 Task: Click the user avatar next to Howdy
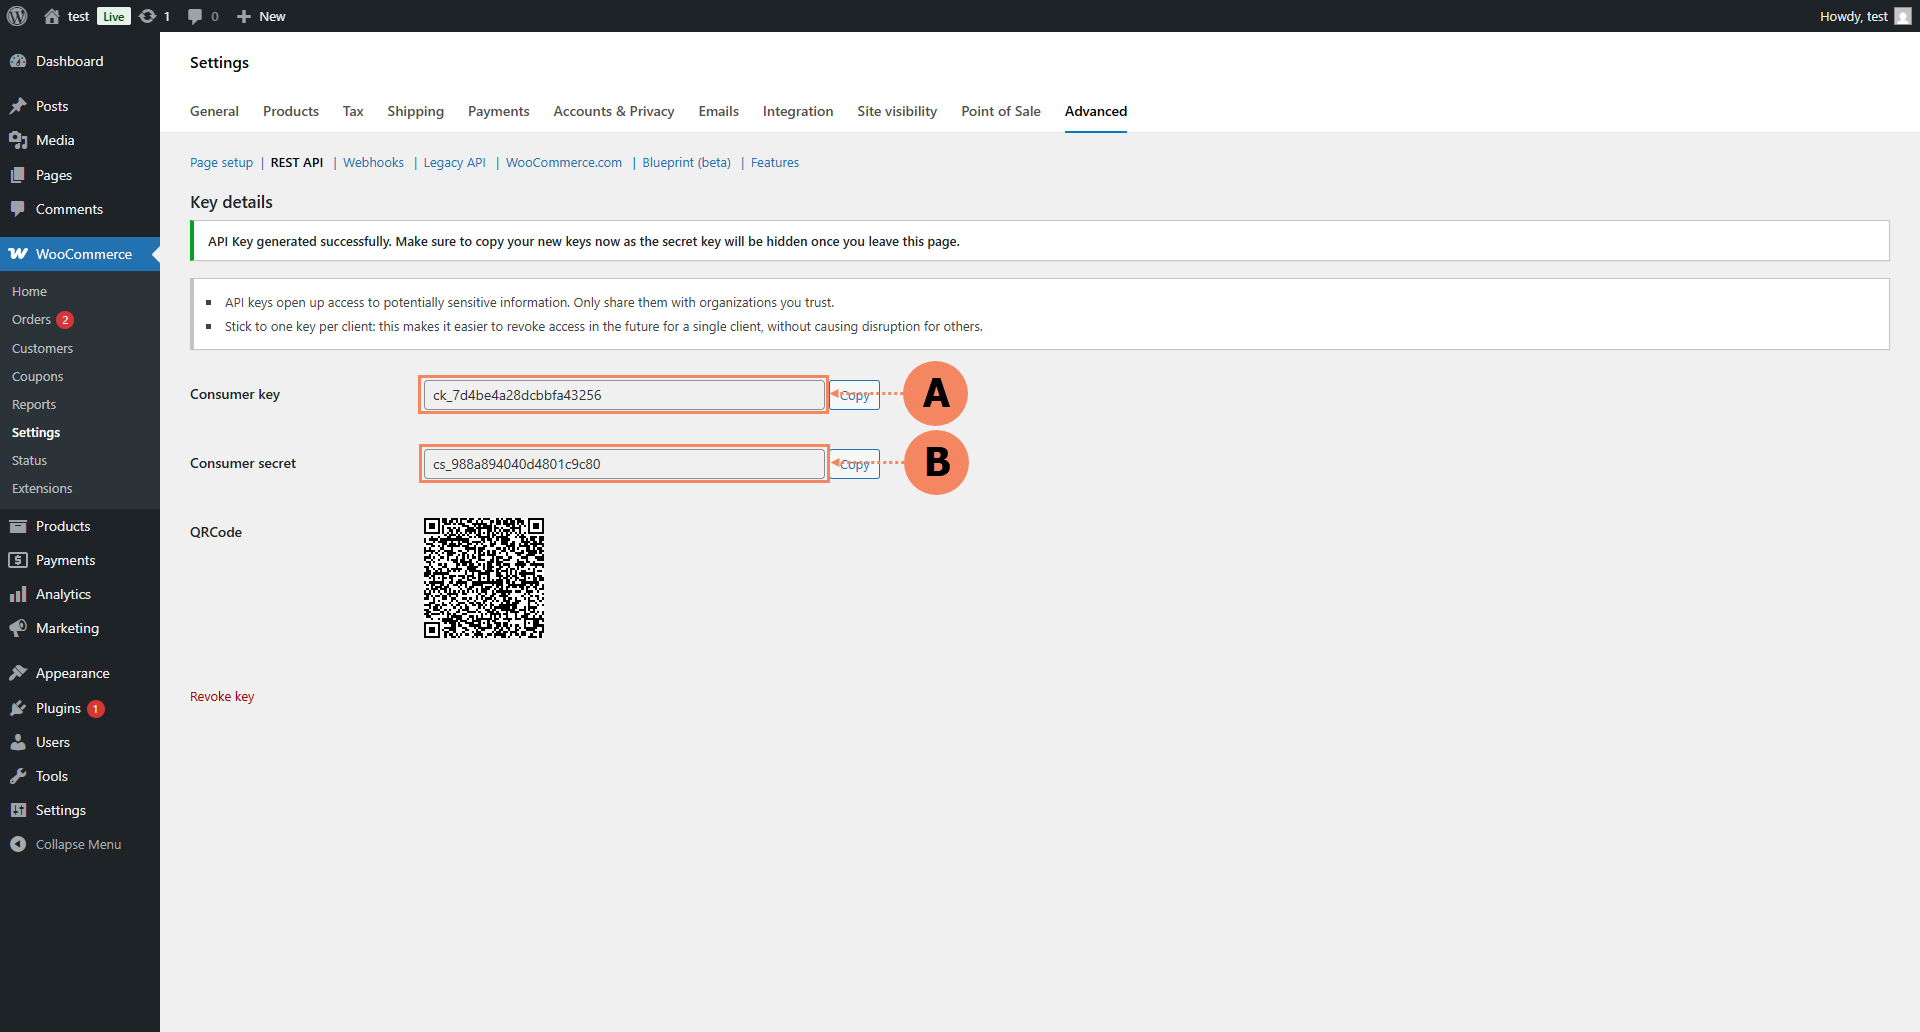coord(1903,16)
